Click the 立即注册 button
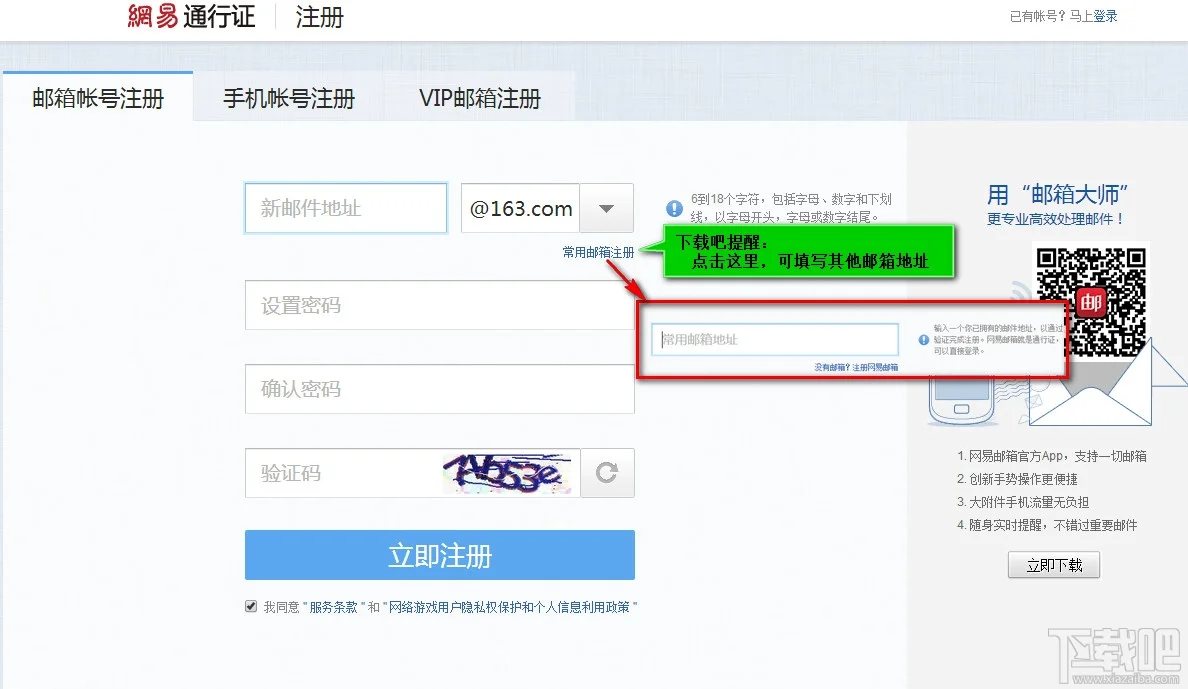This screenshot has height=689, width=1188. point(439,555)
